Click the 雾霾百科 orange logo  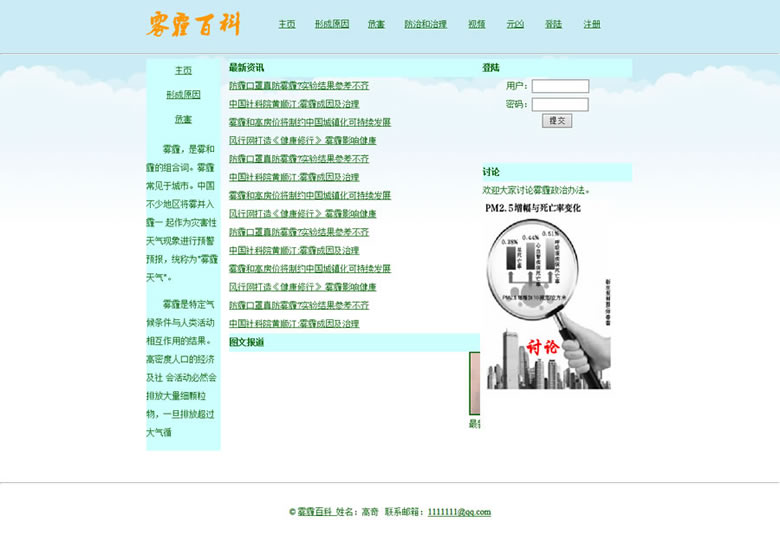193,24
